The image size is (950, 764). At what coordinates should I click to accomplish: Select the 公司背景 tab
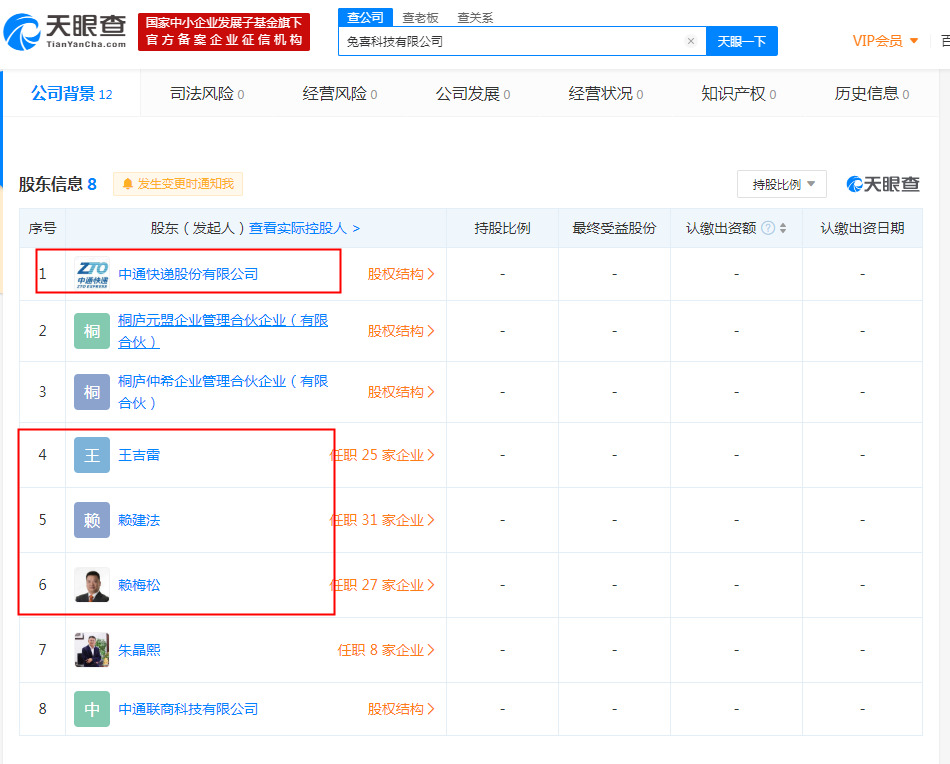click(71, 93)
